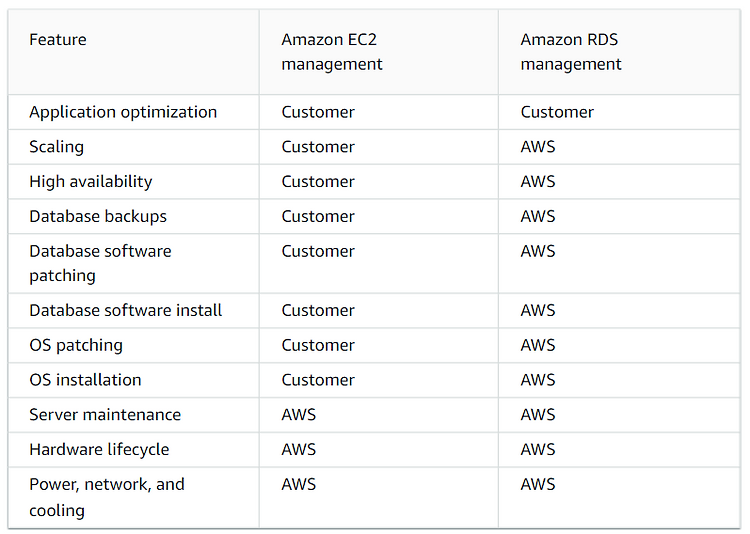Viewport: 750px width, 534px height.
Task: Click Customer in EC2 OS patching row
Action: pos(318,345)
